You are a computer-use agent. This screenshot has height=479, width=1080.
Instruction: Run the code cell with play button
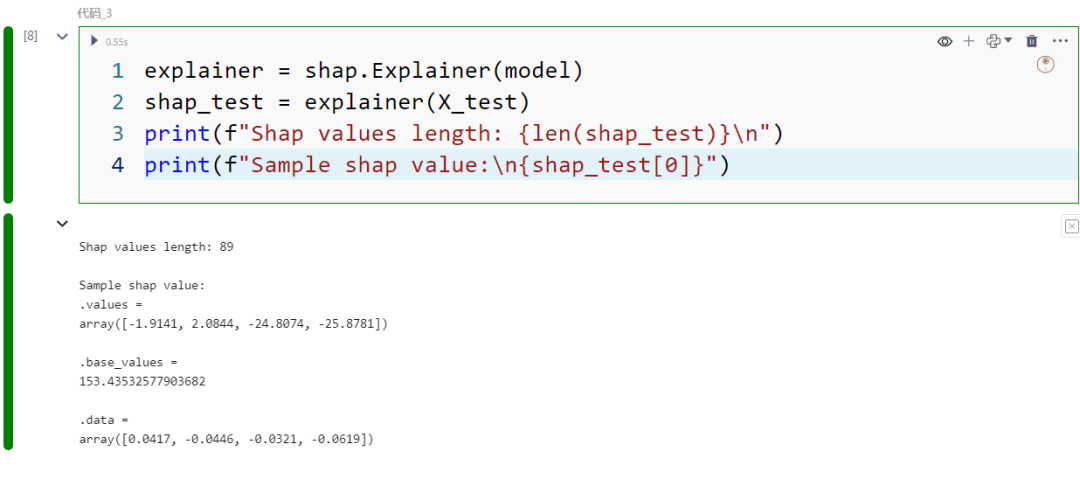click(x=94, y=41)
